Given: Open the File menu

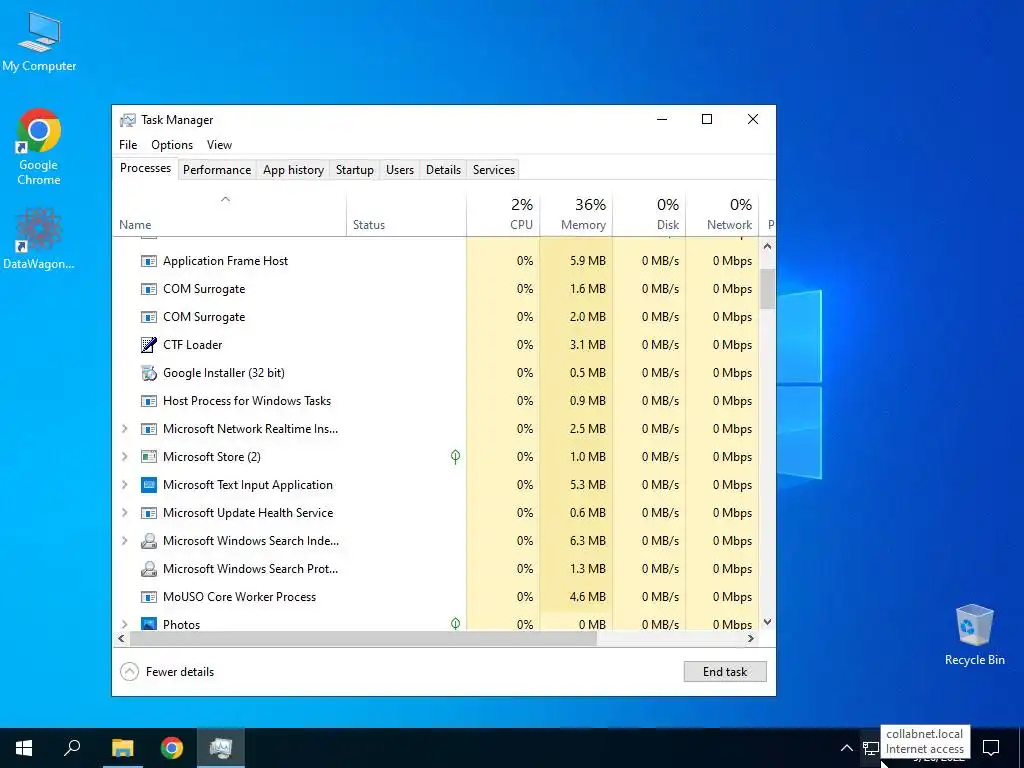Looking at the screenshot, I should coord(128,145).
